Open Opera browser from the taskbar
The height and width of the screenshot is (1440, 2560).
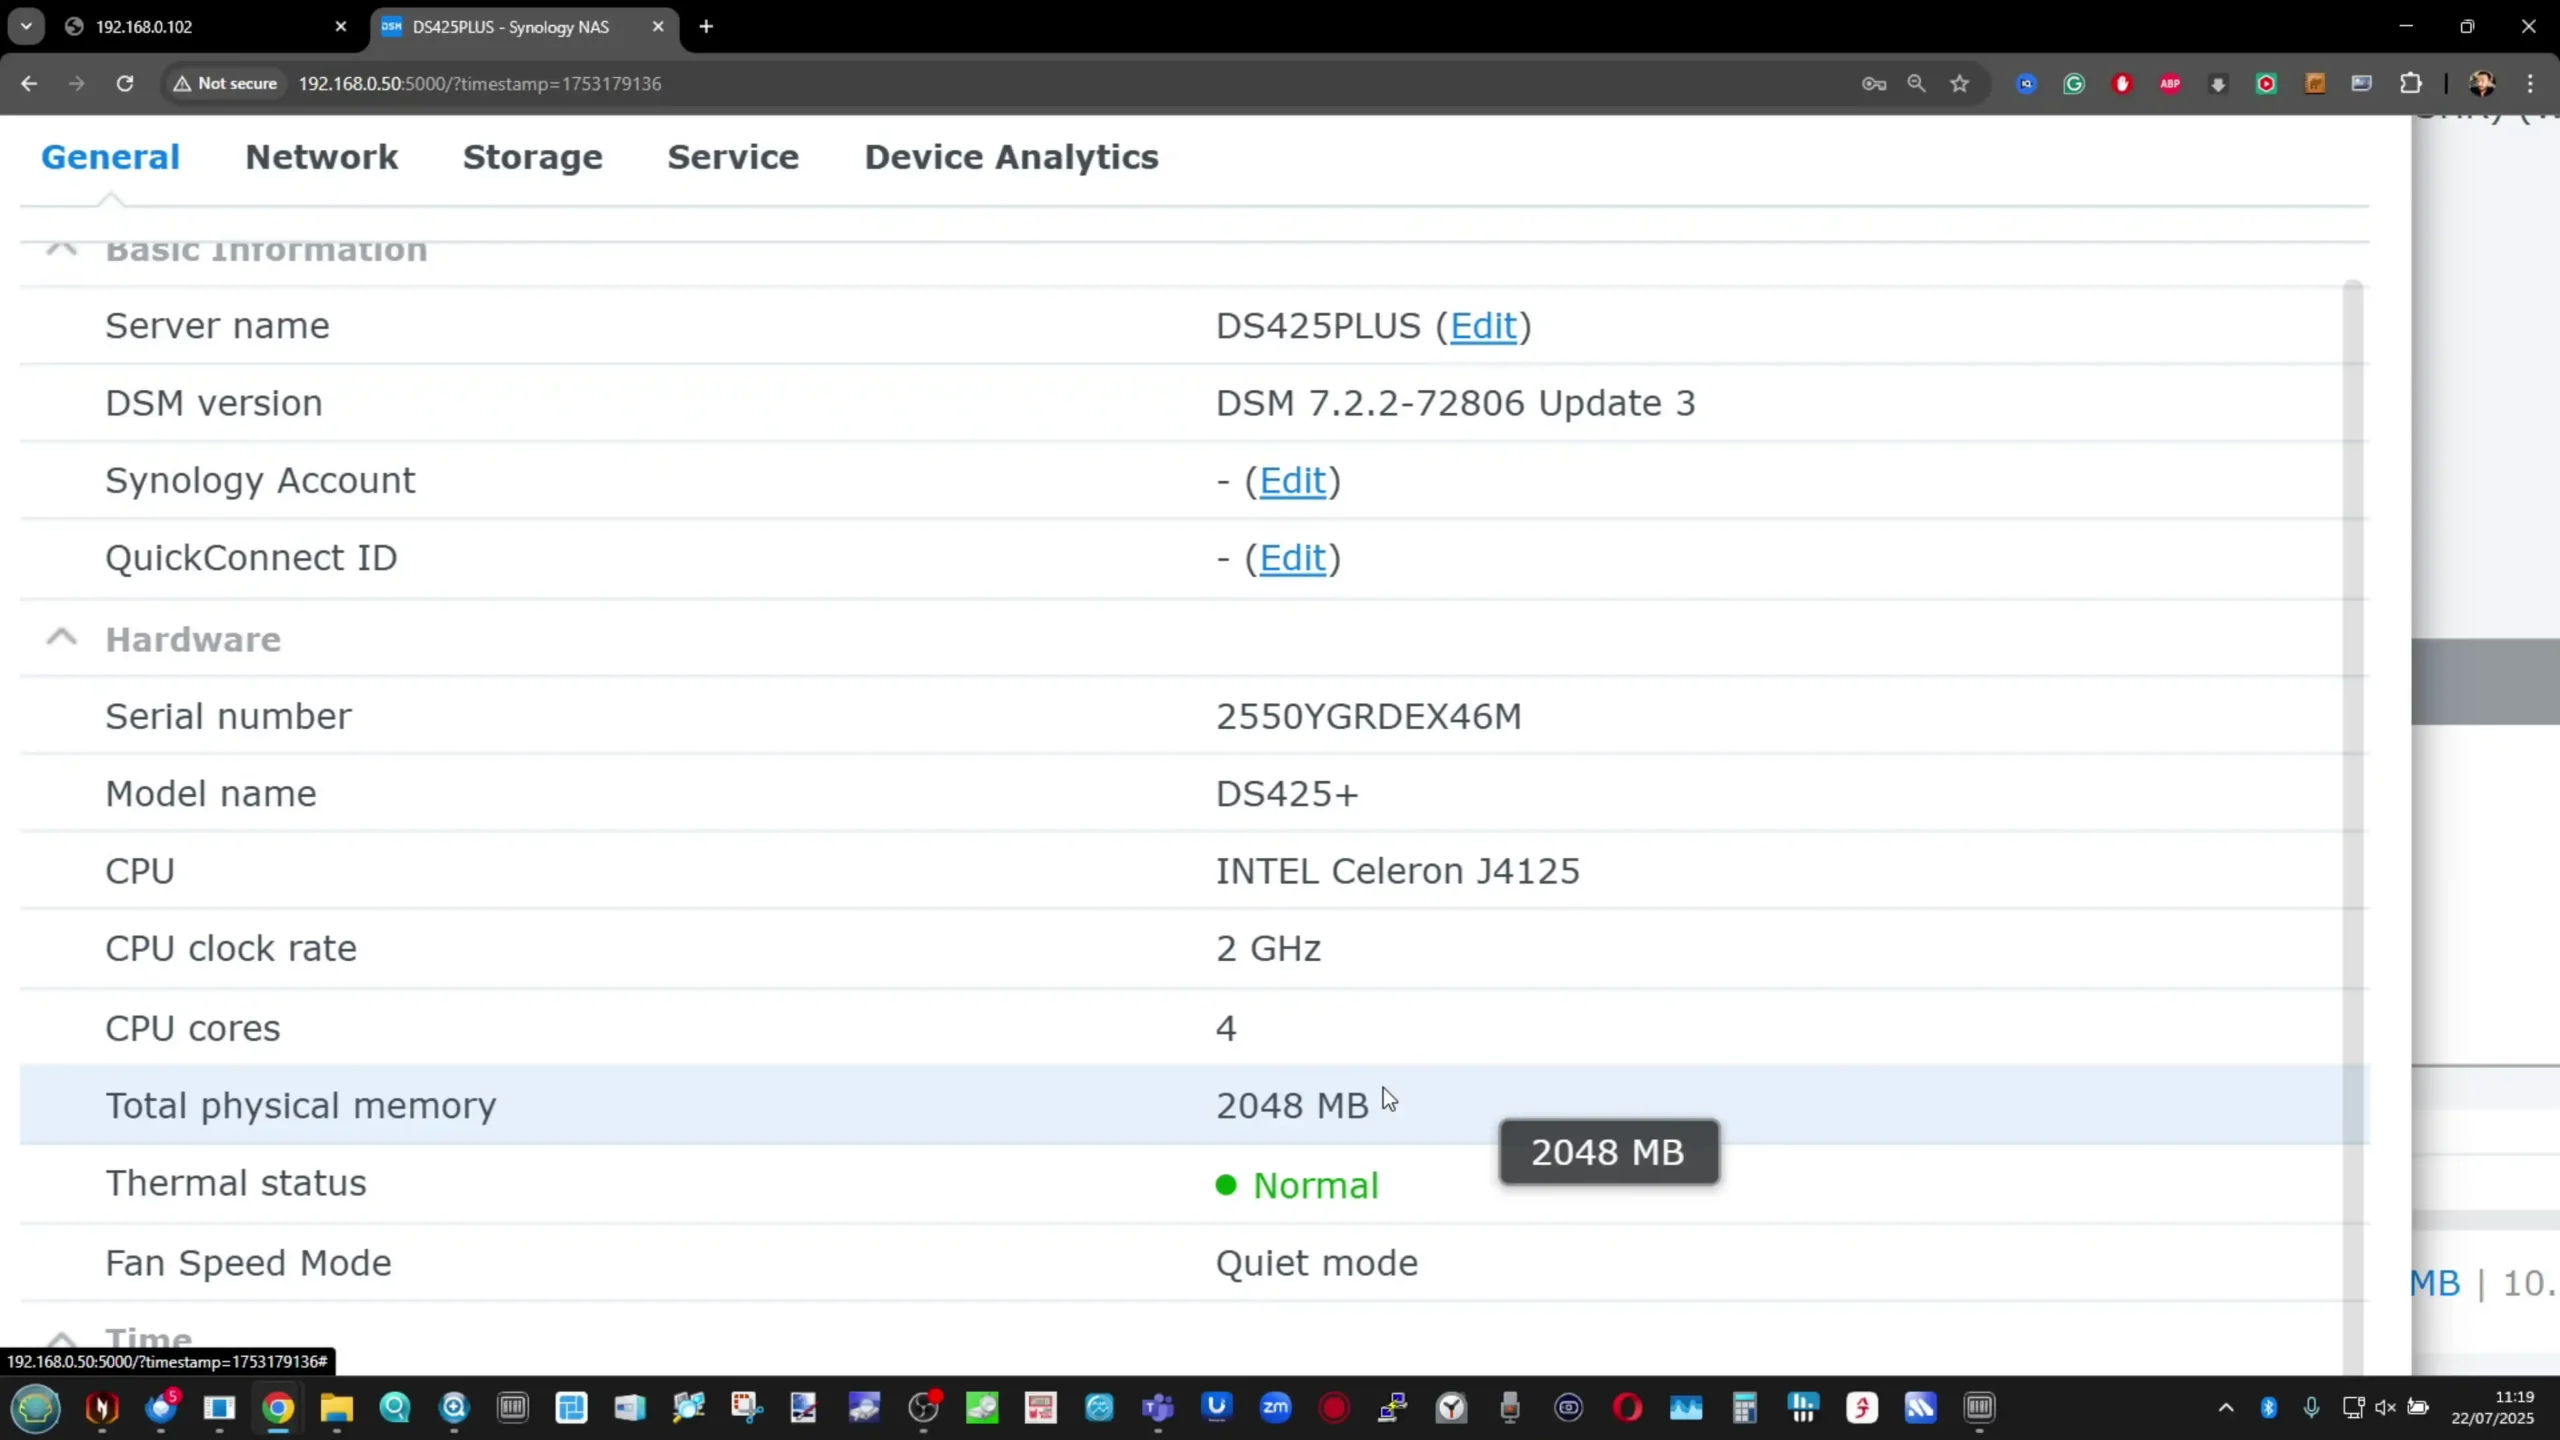click(x=1627, y=1408)
